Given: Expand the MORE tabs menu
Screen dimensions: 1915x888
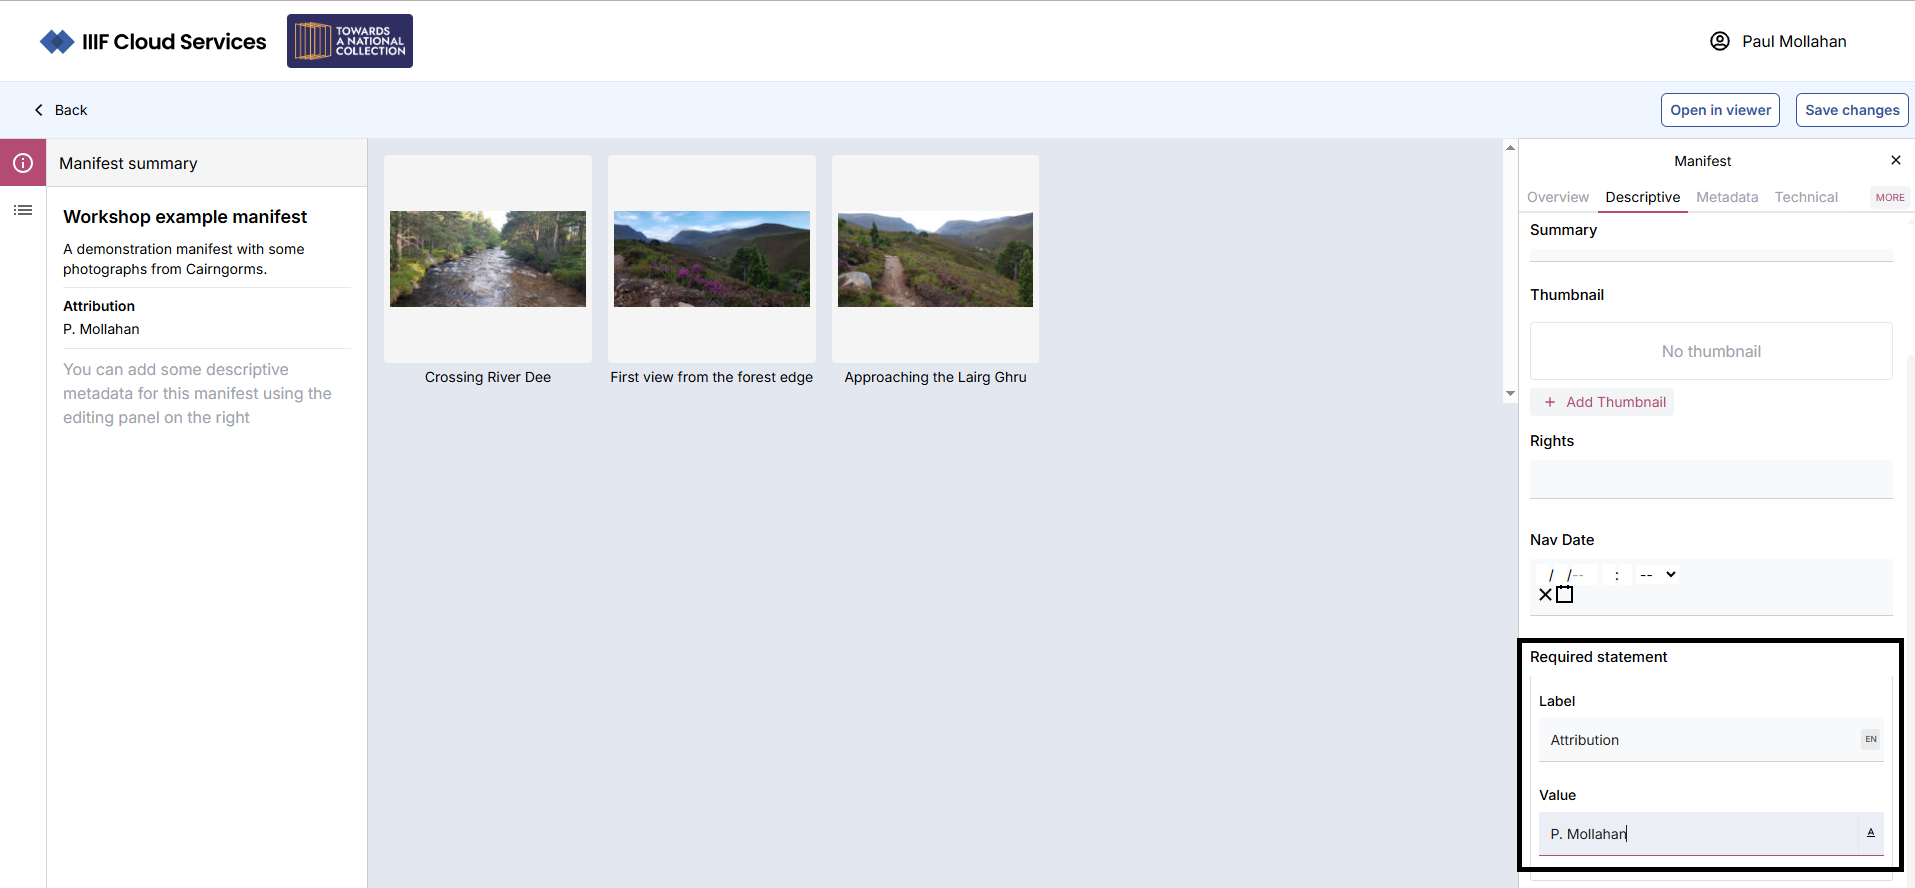Looking at the screenshot, I should tap(1889, 198).
